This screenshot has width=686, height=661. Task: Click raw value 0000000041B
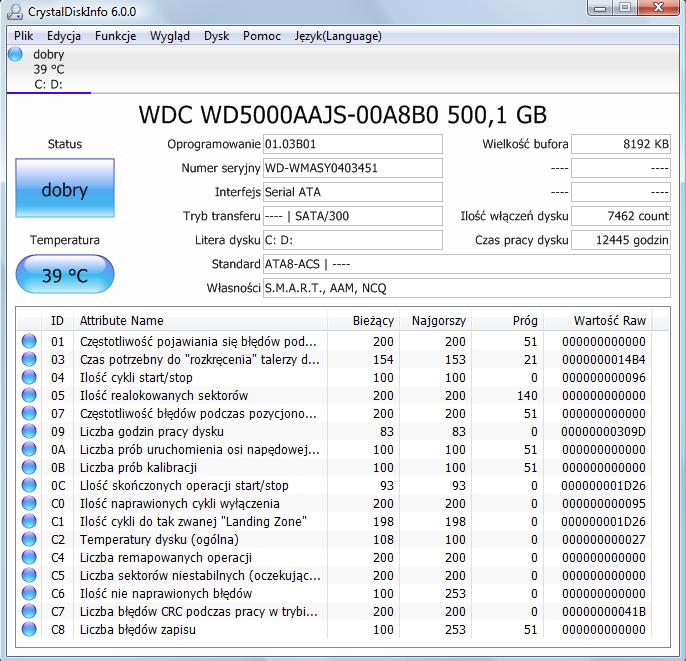[604, 611]
